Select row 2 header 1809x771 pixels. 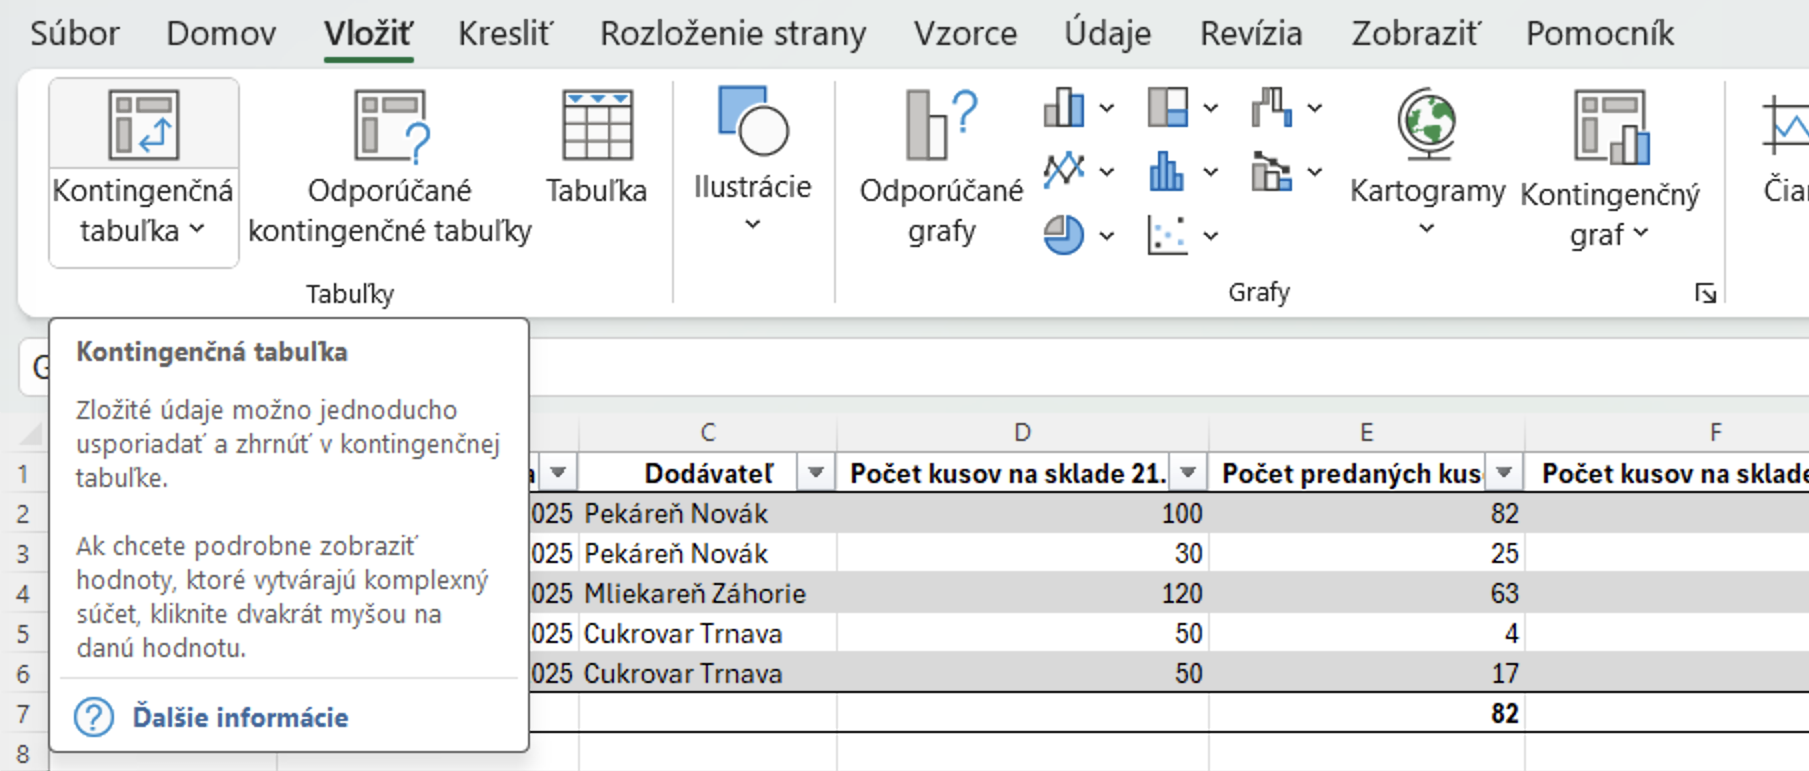click(23, 514)
